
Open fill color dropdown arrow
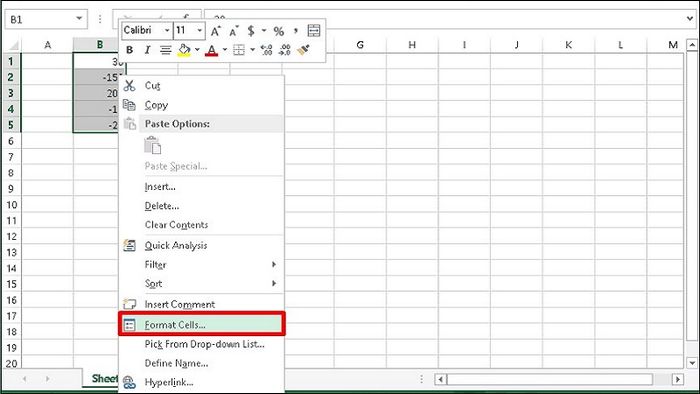197,50
